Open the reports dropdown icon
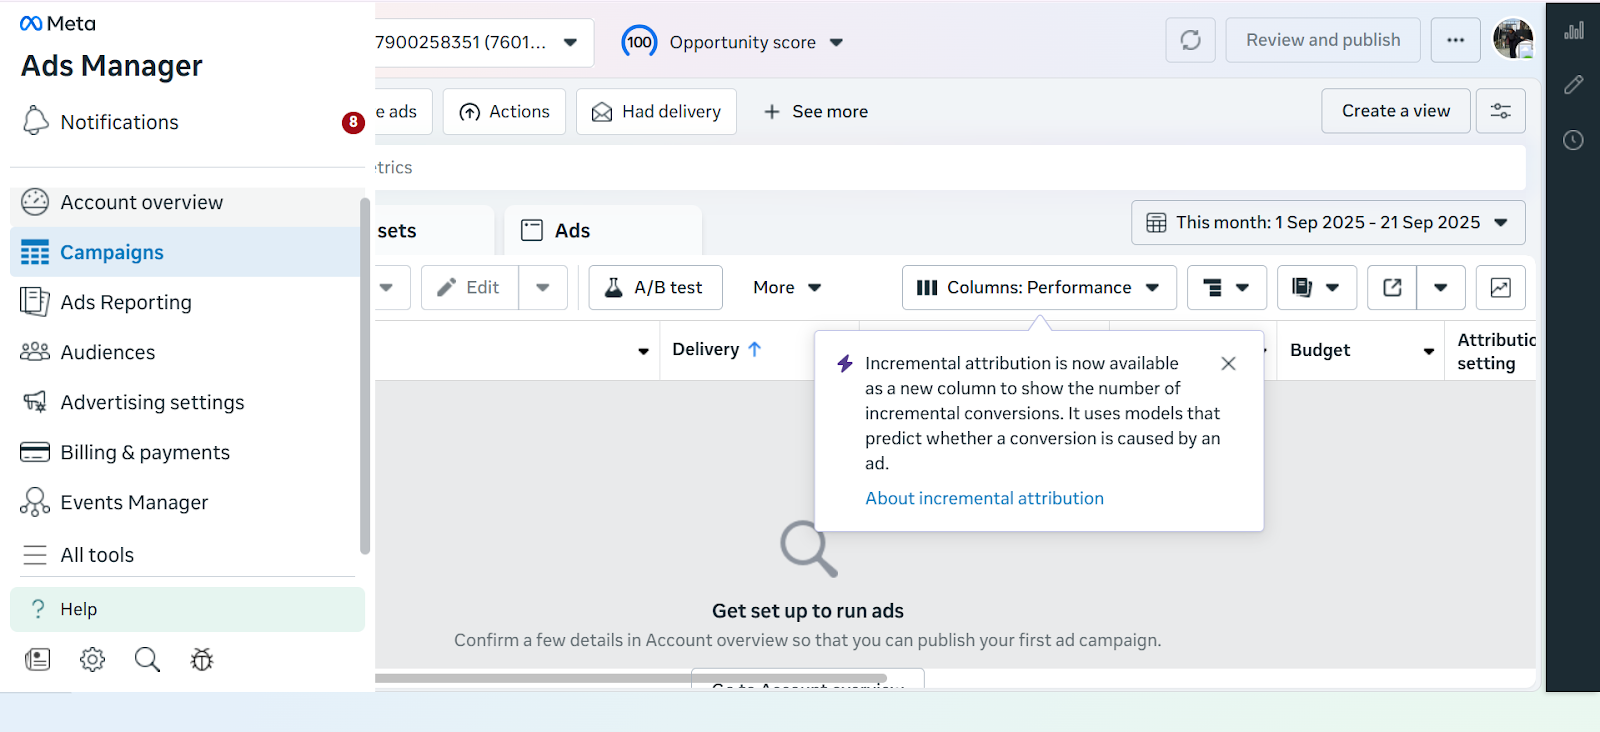 (1316, 287)
